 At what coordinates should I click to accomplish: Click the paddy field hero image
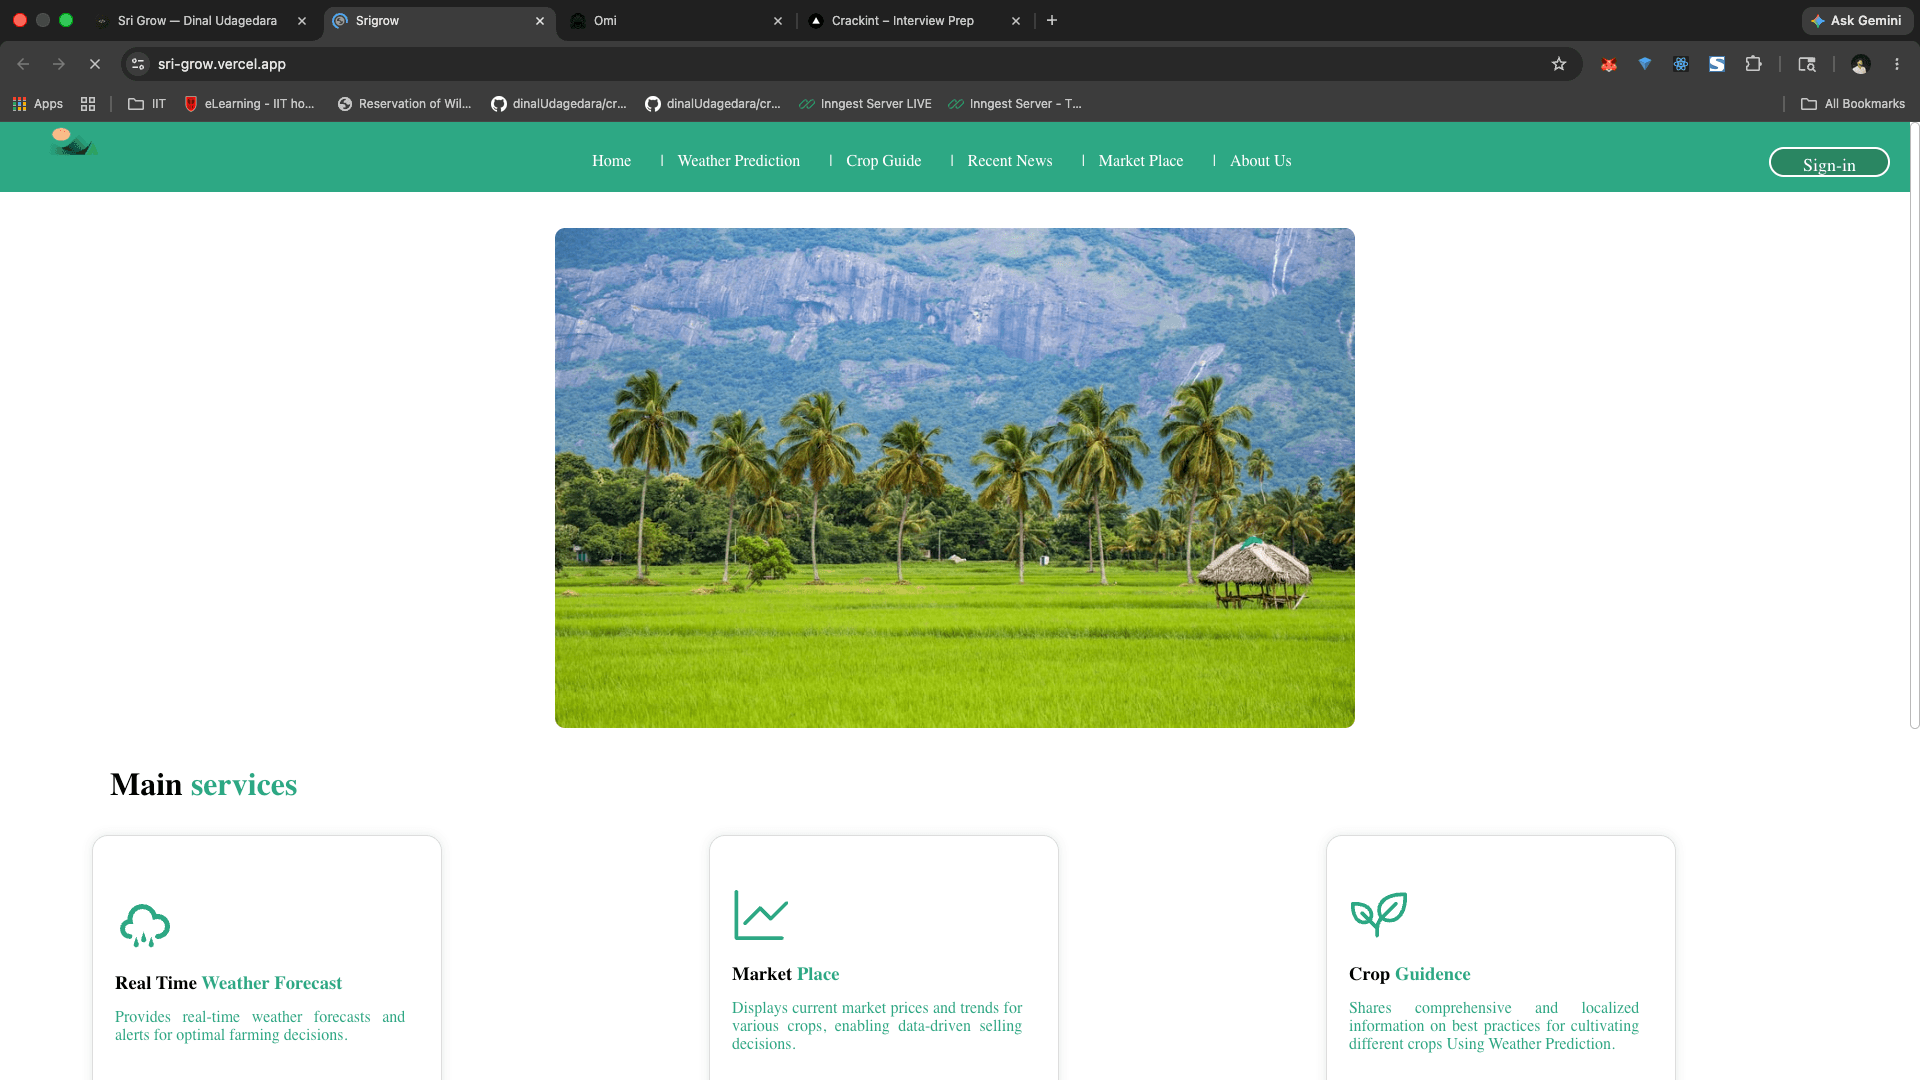[x=954, y=478]
